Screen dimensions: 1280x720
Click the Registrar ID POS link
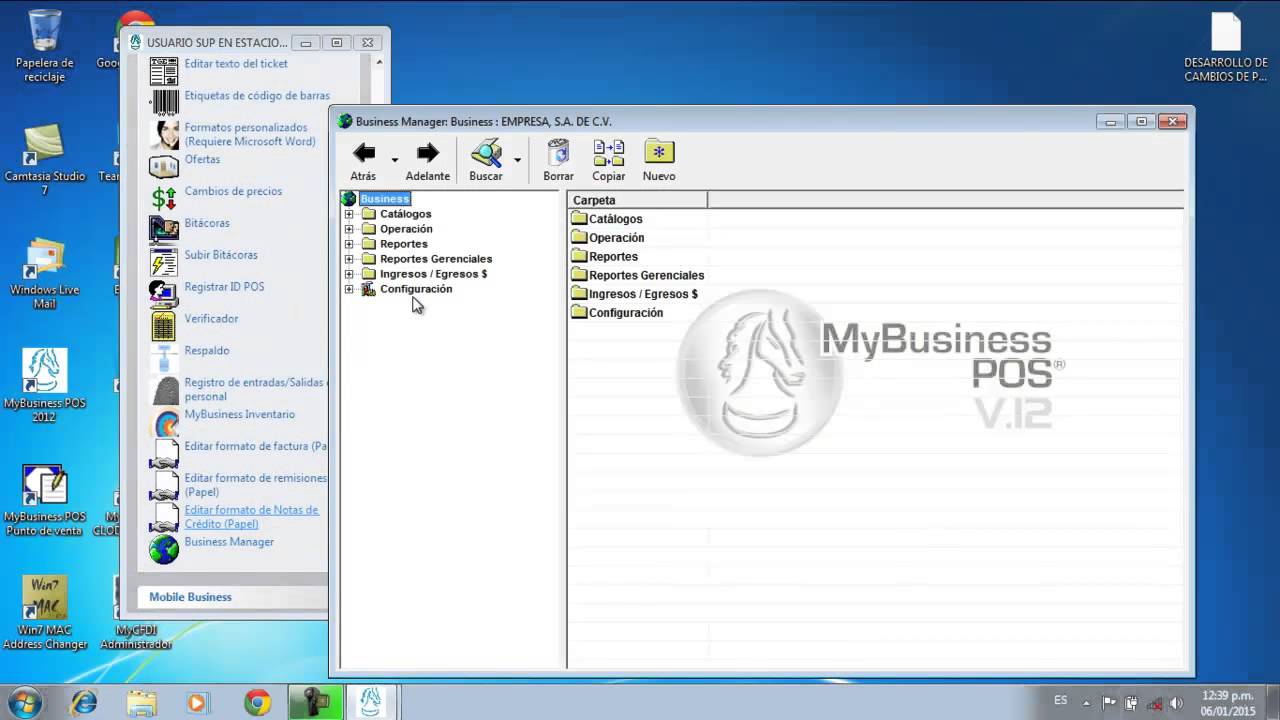point(224,287)
